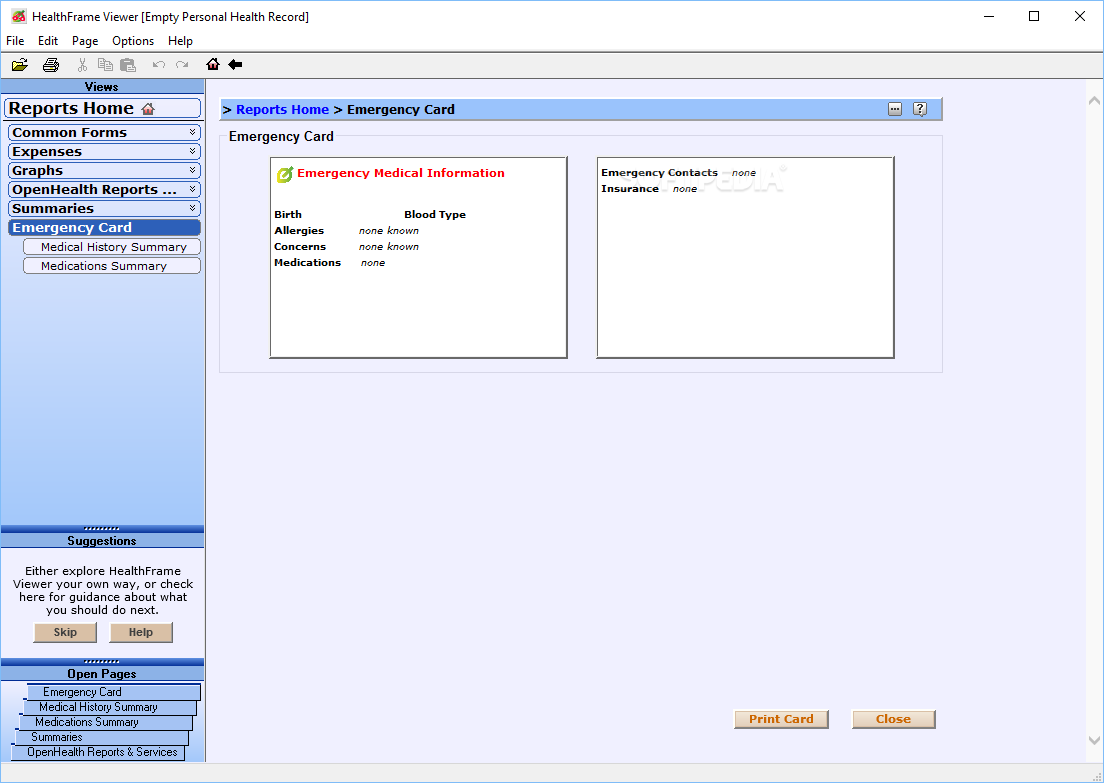Open the Help menu
The height and width of the screenshot is (783, 1104).
(x=180, y=41)
